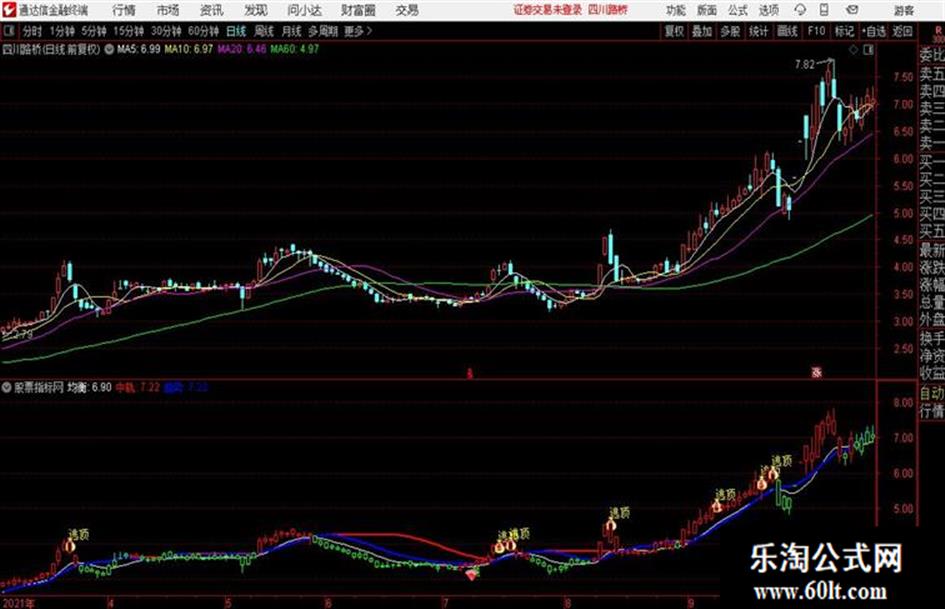Click the red R icon at top right
Image resolution: width=945 pixels, height=609 pixels.
tap(938, 32)
